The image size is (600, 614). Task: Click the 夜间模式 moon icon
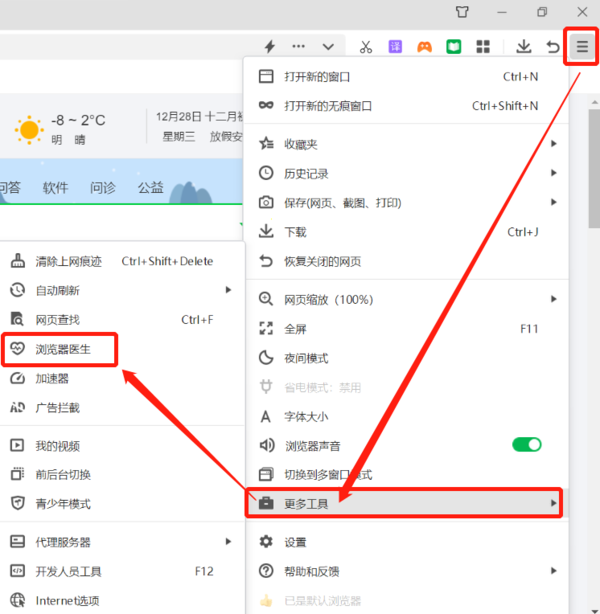[266, 358]
